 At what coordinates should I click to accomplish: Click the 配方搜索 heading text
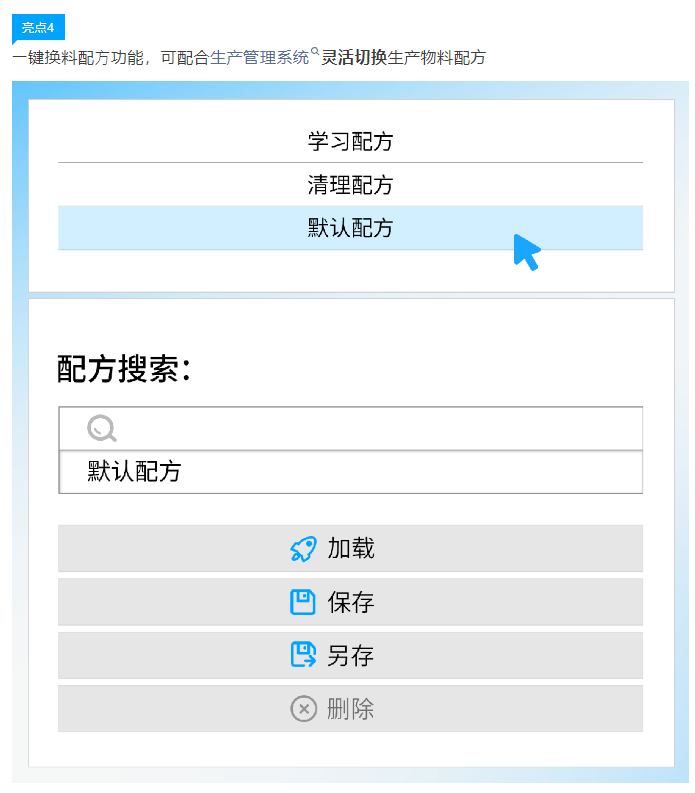[124, 369]
